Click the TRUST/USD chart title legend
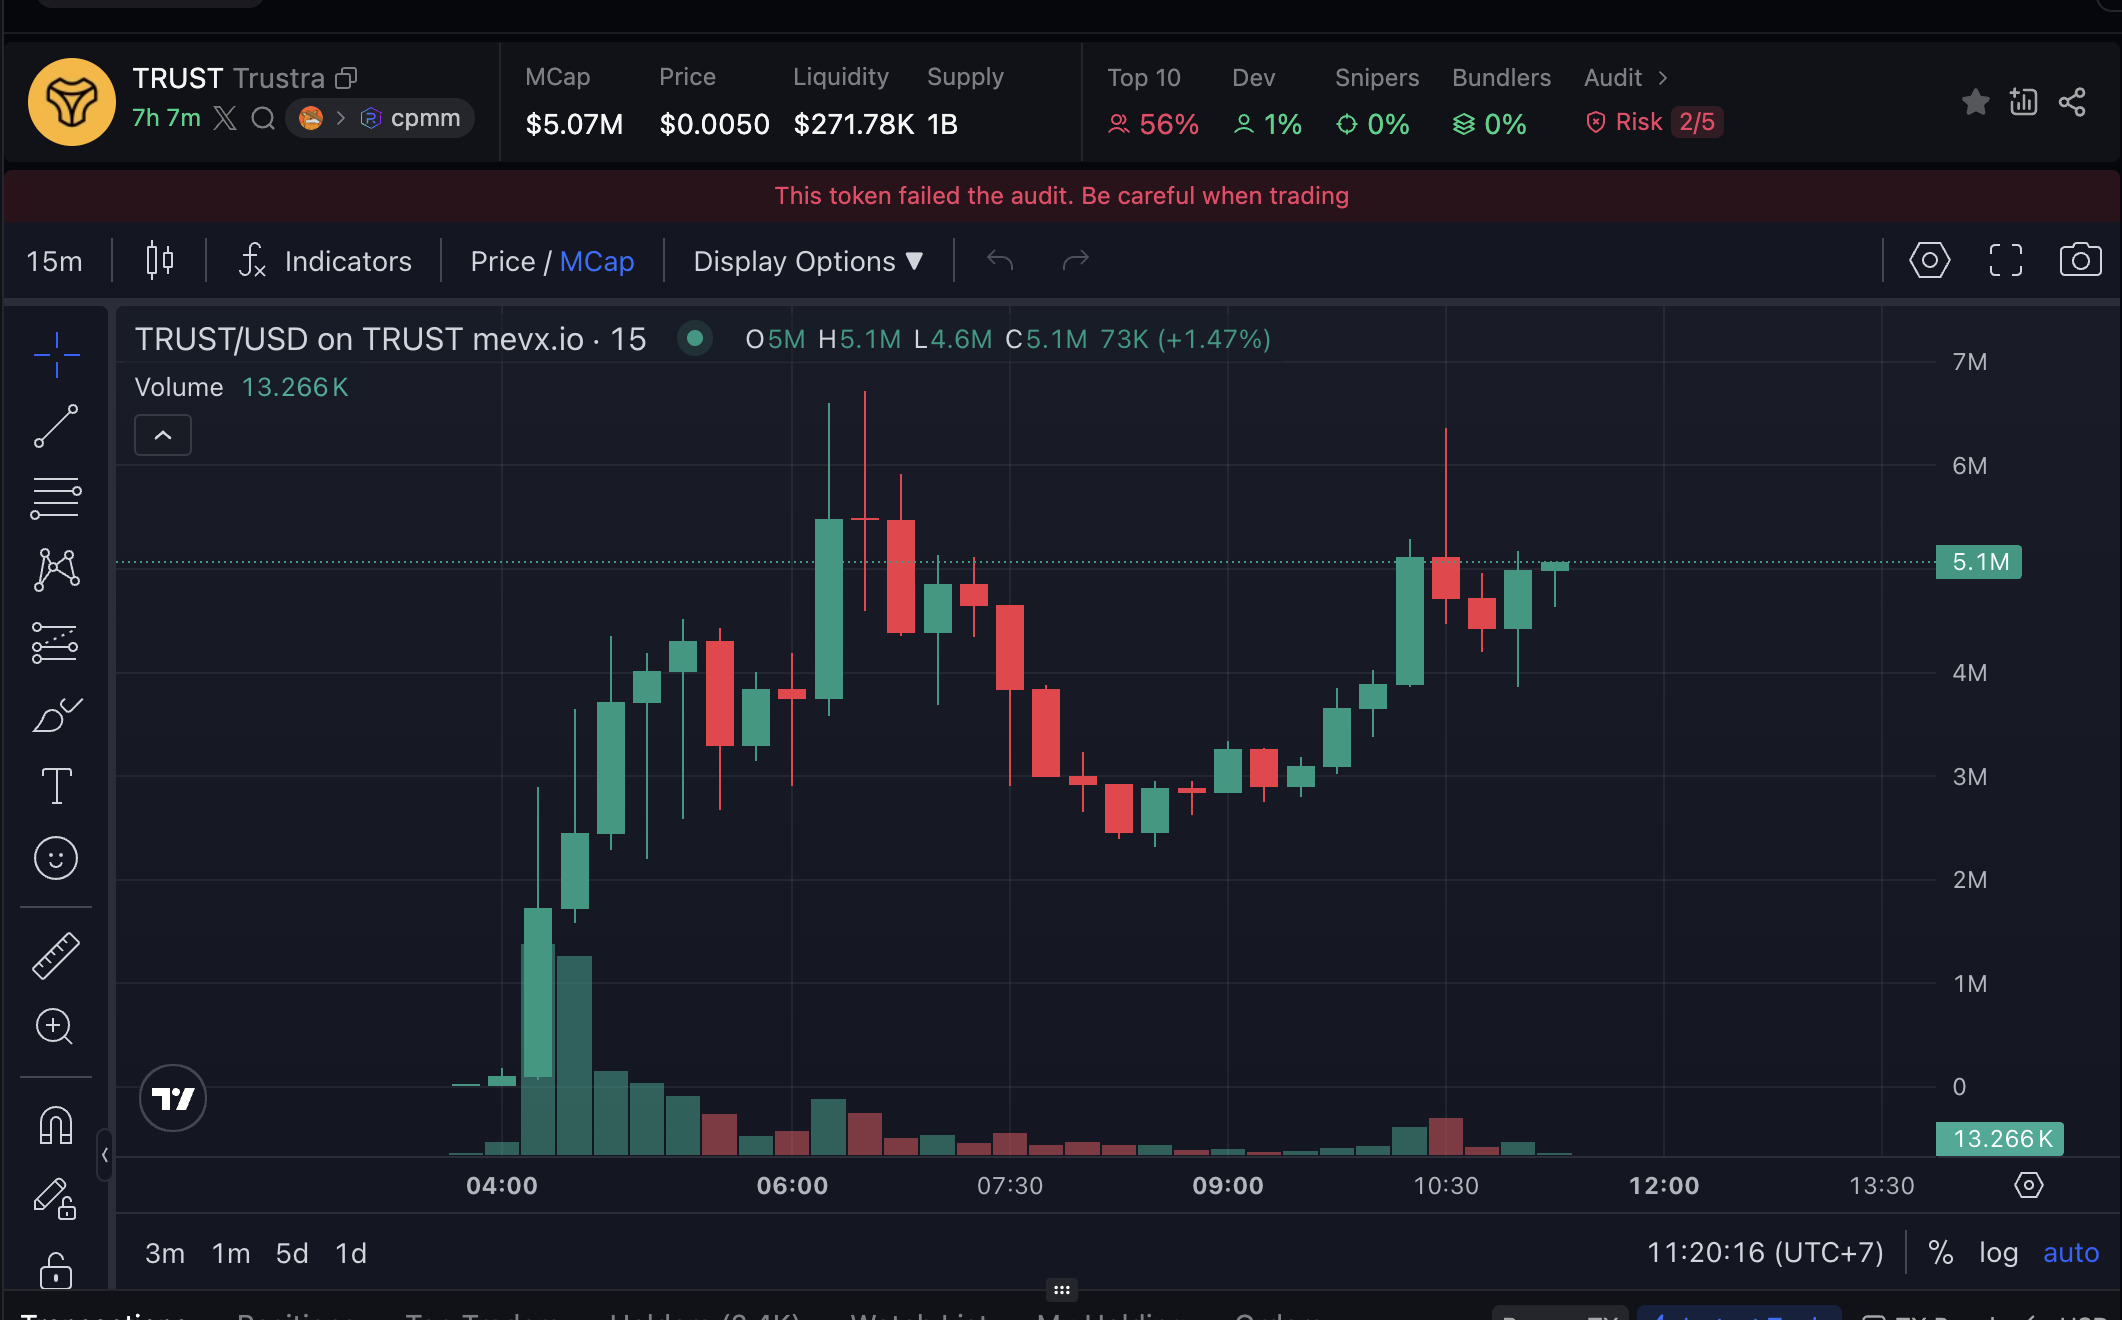2122x1320 pixels. click(x=390, y=339)
